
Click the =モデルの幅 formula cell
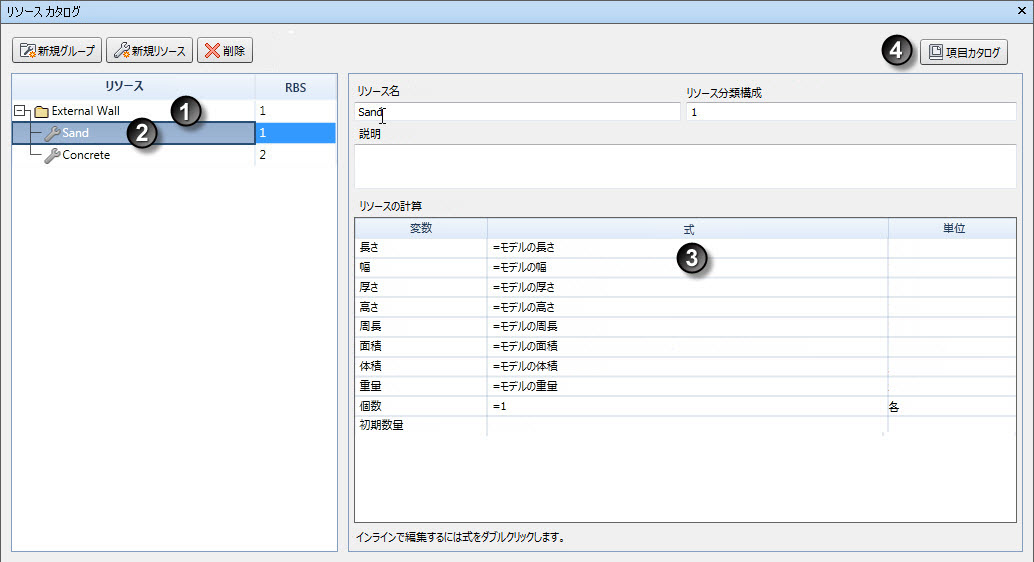click(x=688, y=268)
